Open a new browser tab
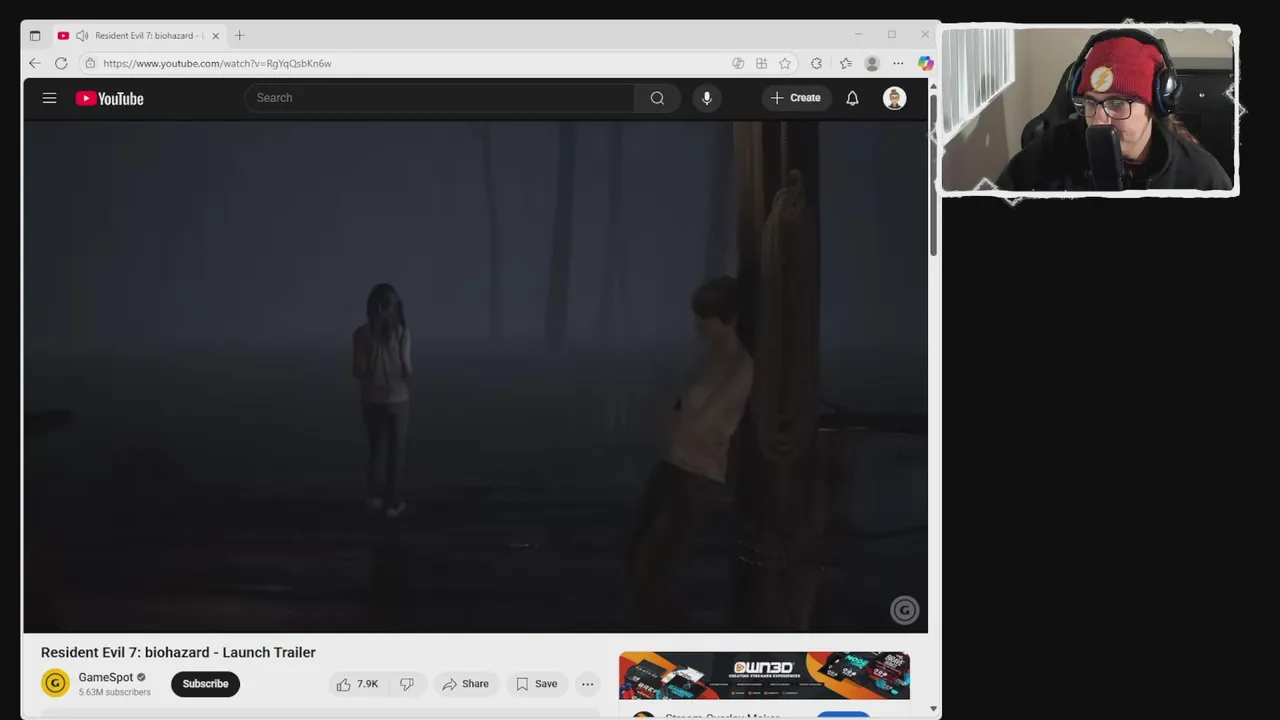The width and height of the screenshot is (1280, 720). tap(239, 35)
